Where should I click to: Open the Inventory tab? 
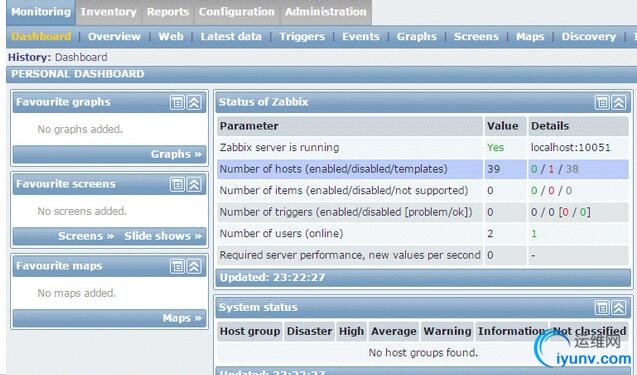pyautogui.click(x=108, y=12)
